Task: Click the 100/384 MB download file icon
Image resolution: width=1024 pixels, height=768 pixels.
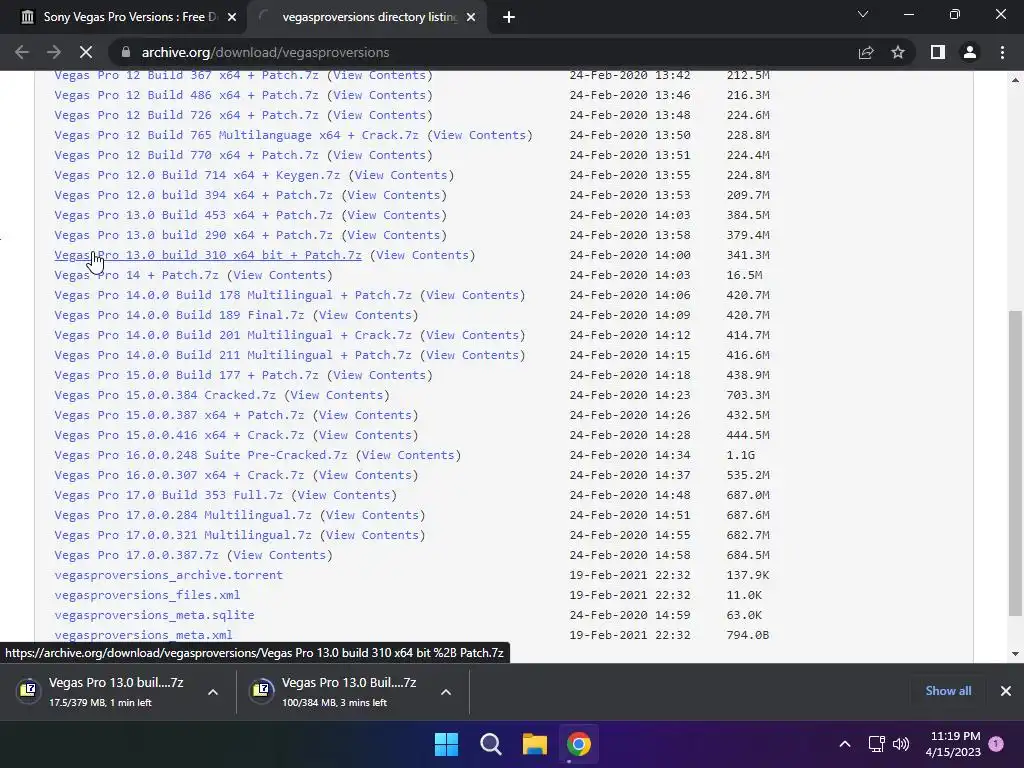Action: tap(261, 690)
